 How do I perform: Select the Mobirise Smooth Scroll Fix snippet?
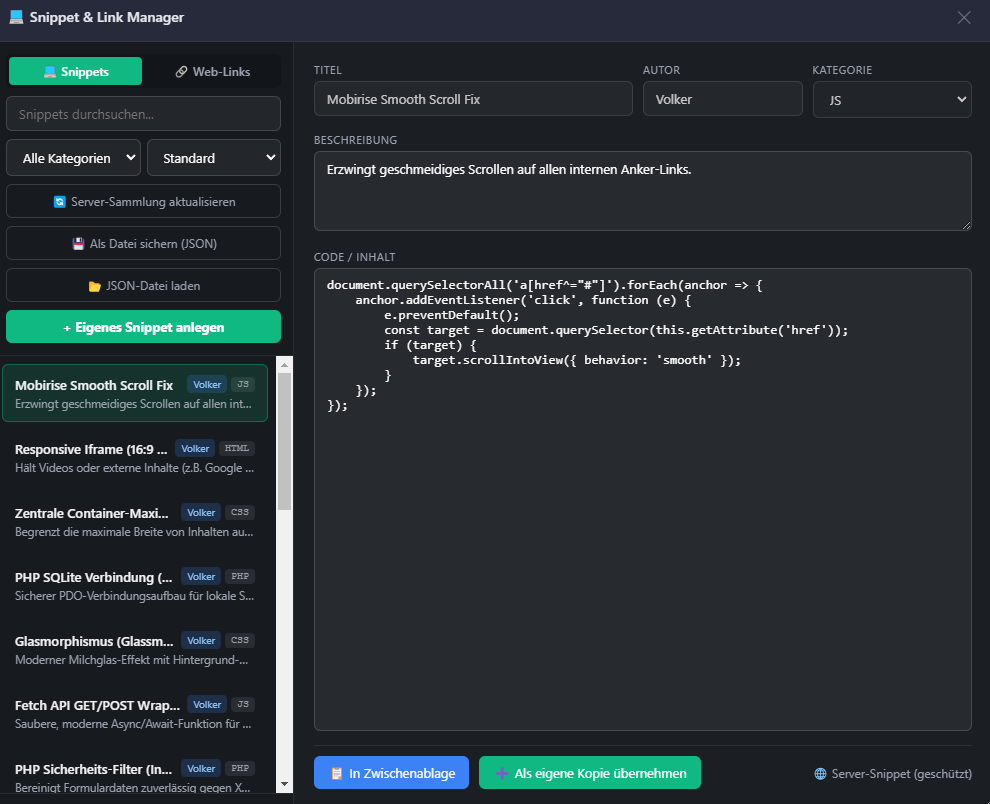(135, 393)
